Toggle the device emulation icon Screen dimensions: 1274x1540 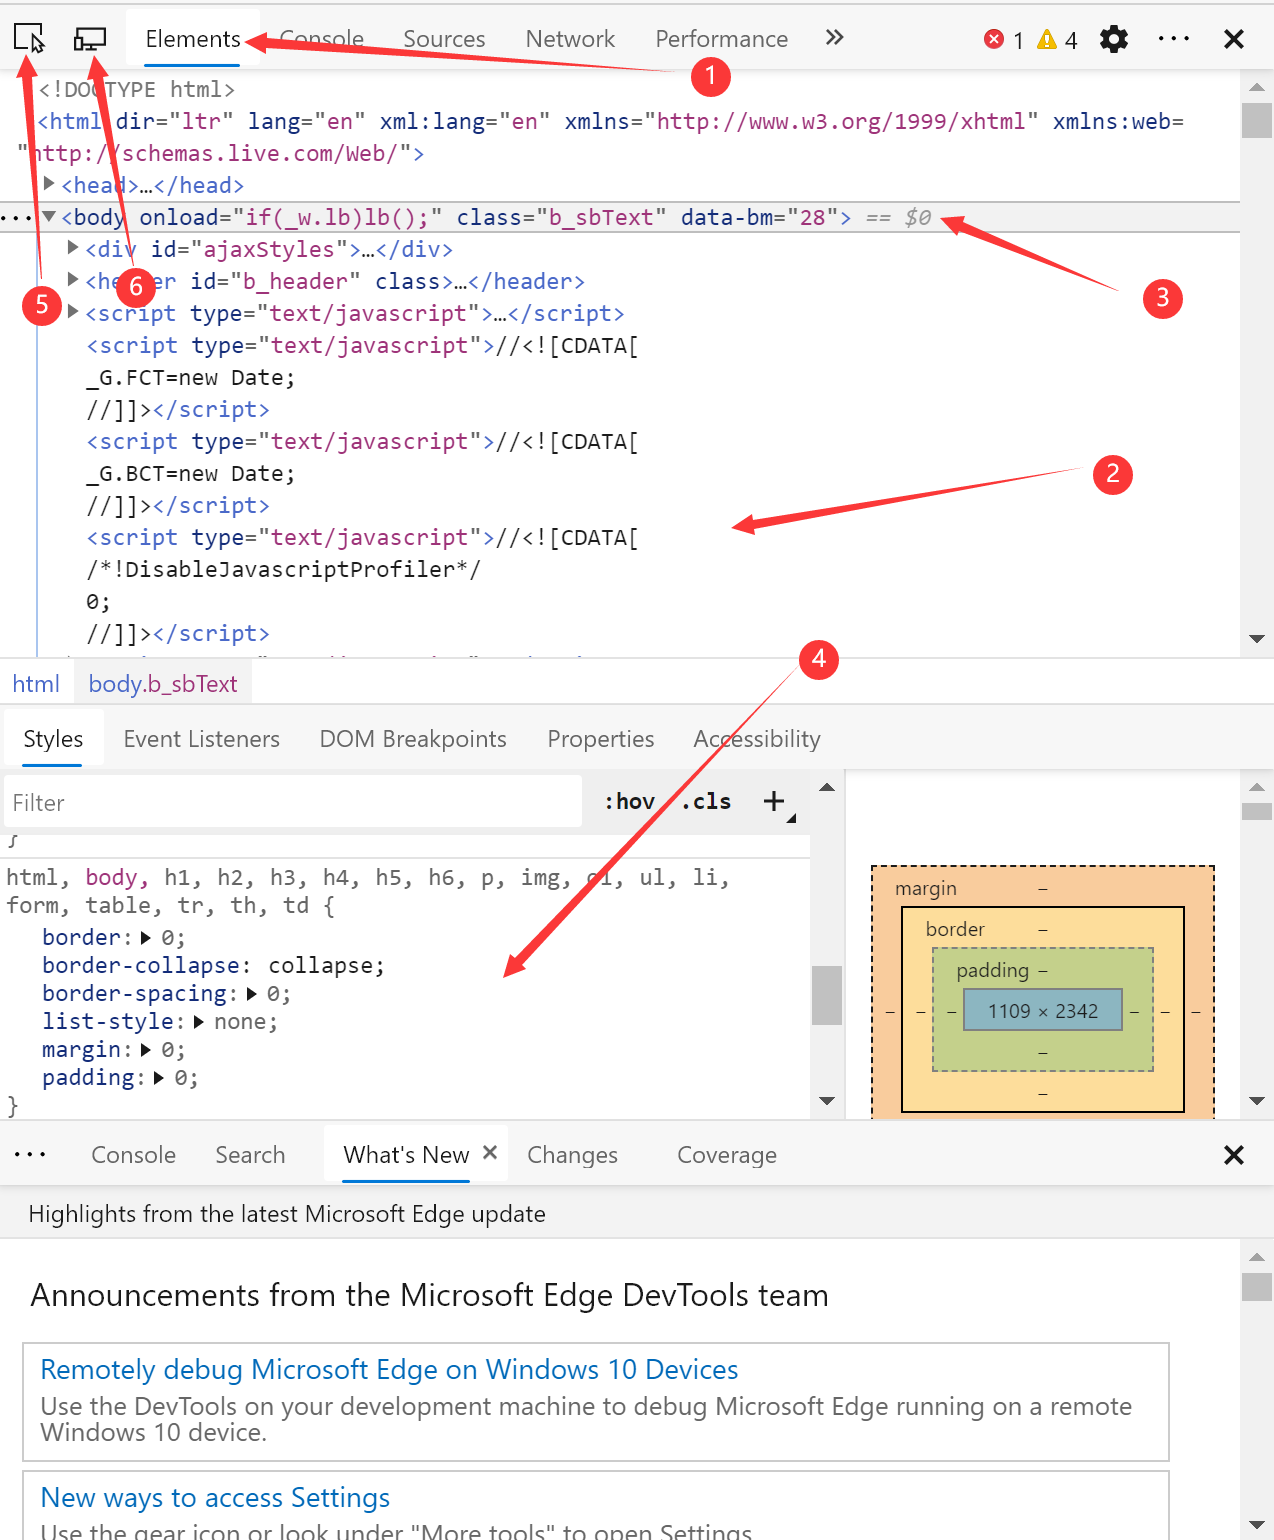tap(90, 39)
